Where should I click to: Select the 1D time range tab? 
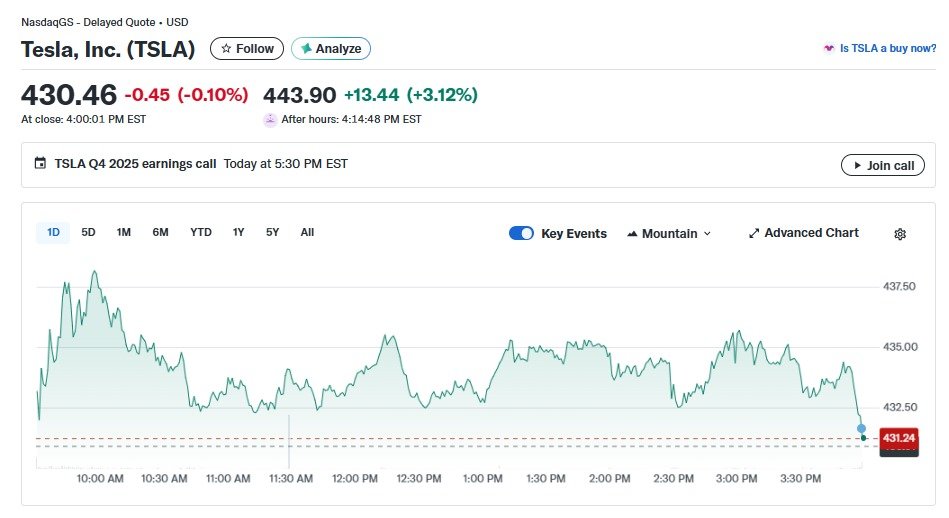[54, 233]
